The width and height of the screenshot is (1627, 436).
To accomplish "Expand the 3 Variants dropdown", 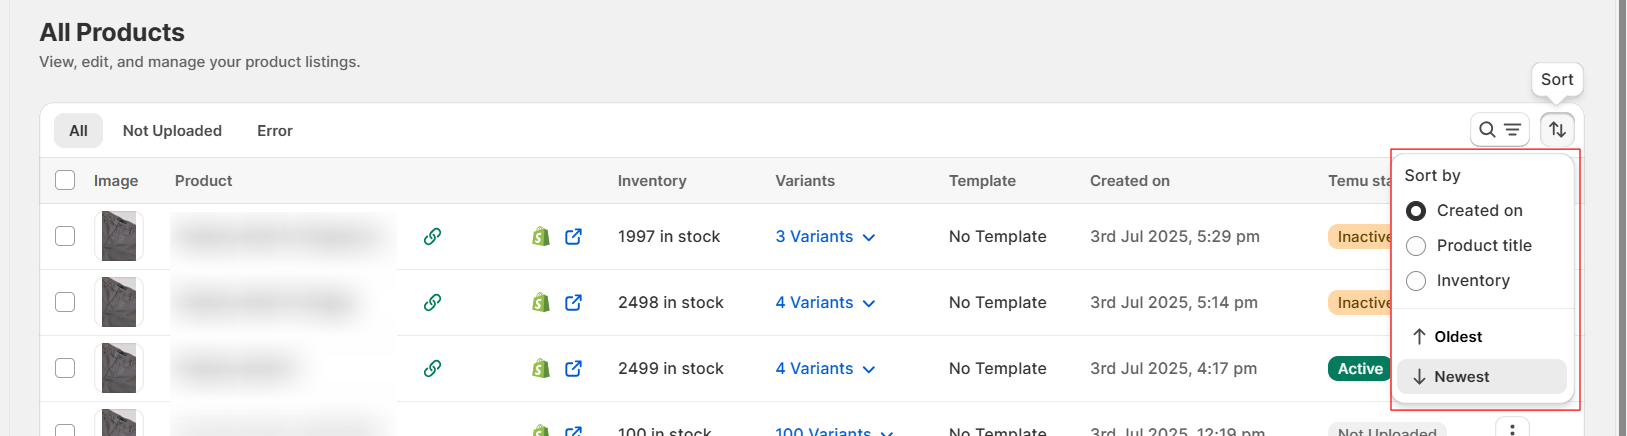I will coord(825,237).
